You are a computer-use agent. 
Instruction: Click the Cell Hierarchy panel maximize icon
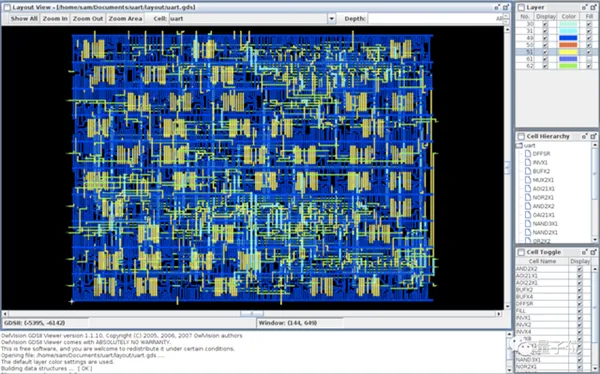click(593, 136)
